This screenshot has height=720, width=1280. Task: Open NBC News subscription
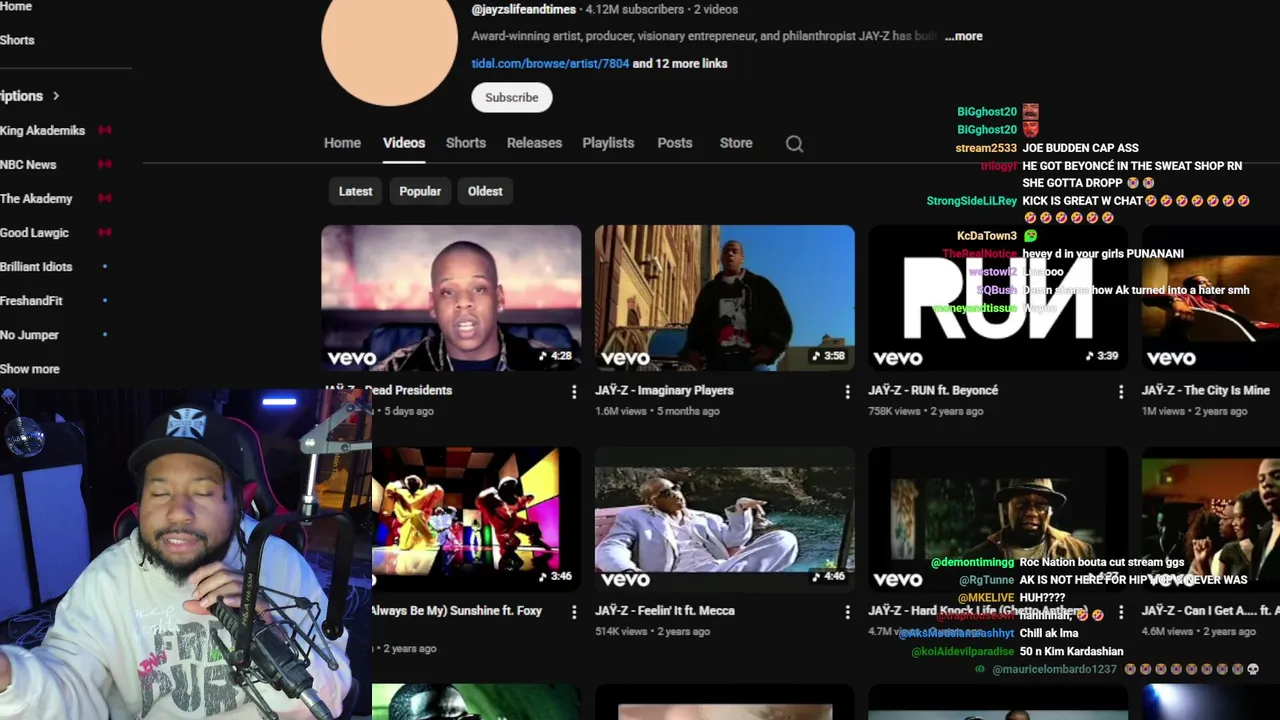tap(28, 164)
